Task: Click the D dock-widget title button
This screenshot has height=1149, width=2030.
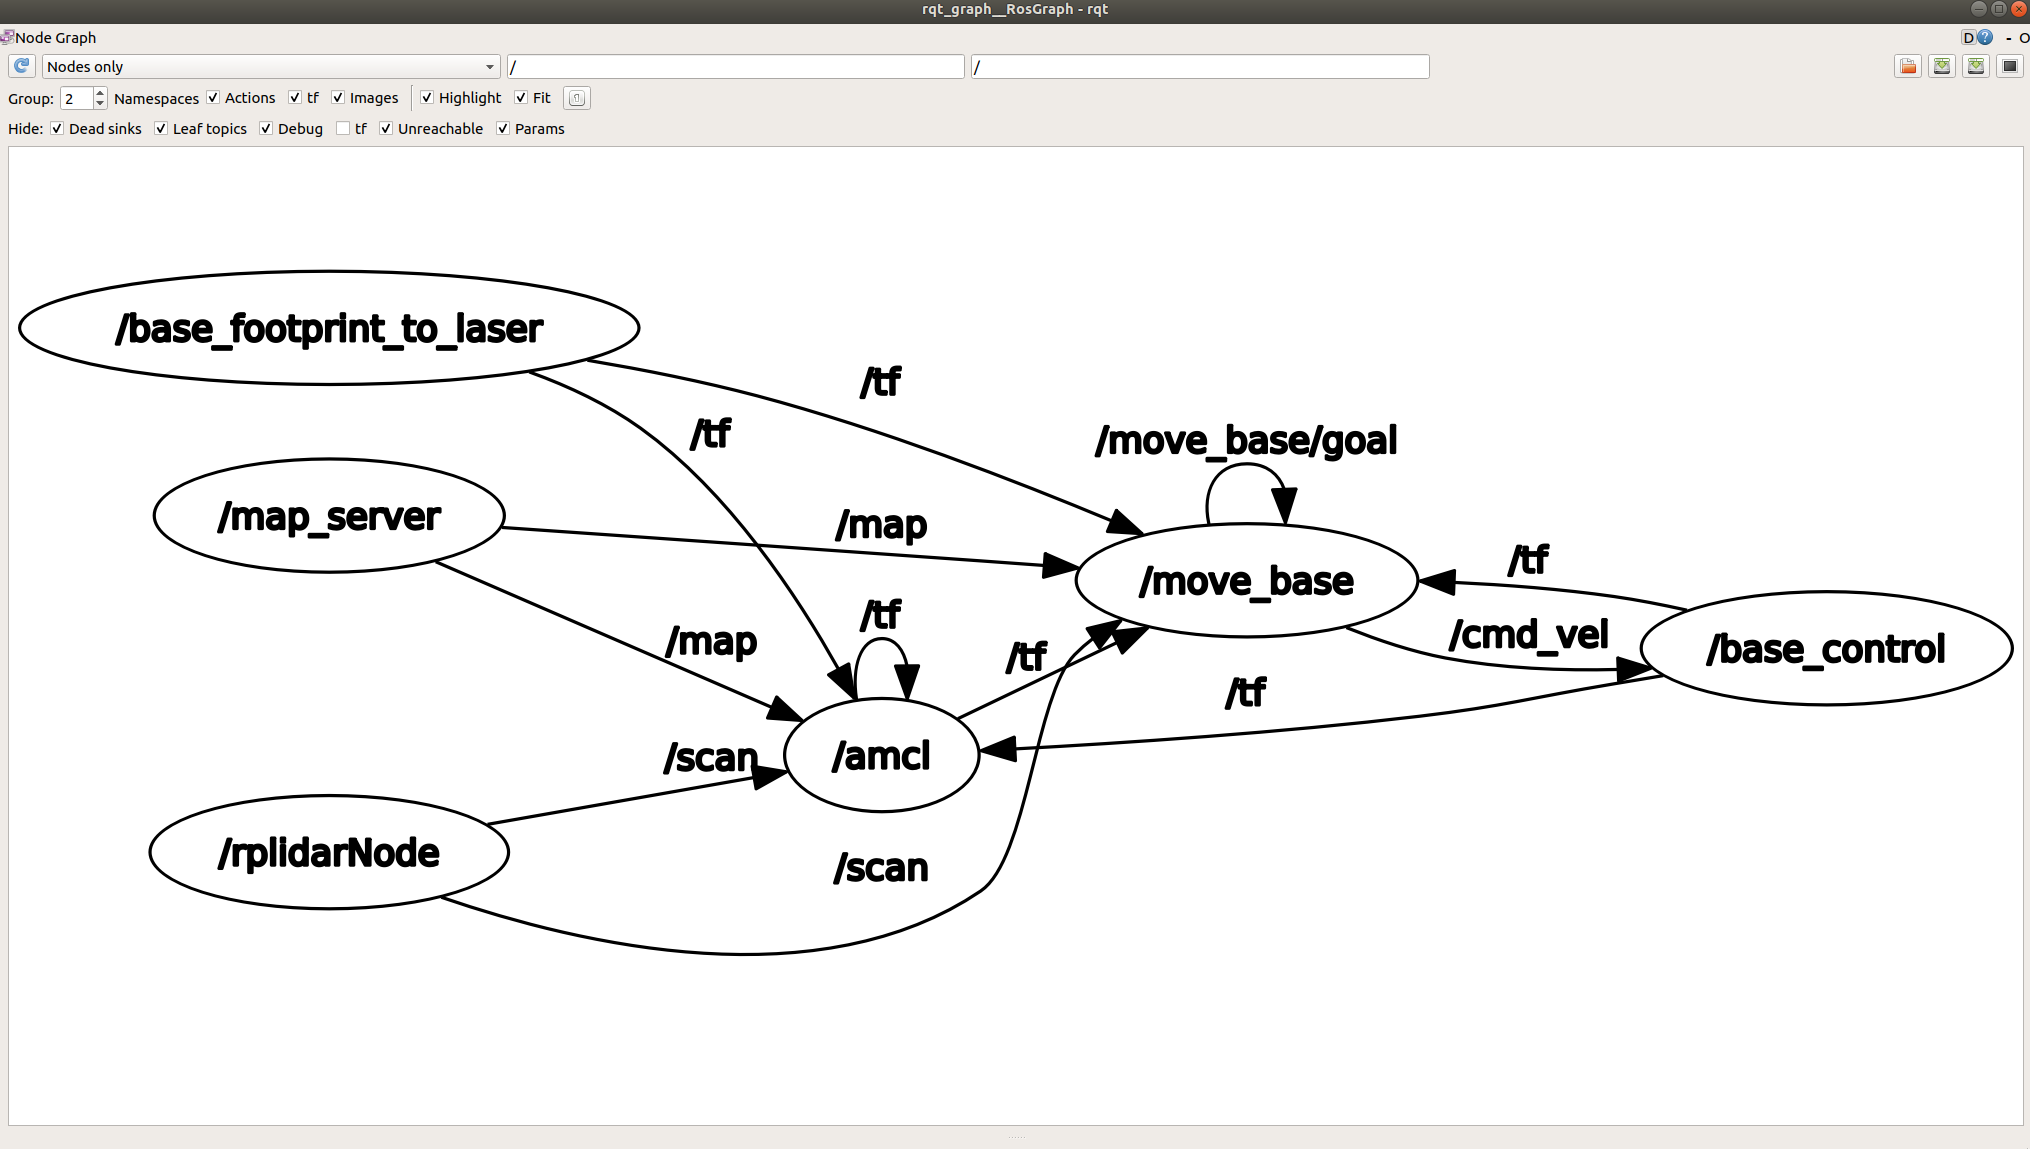Action: coord(1968,37)
